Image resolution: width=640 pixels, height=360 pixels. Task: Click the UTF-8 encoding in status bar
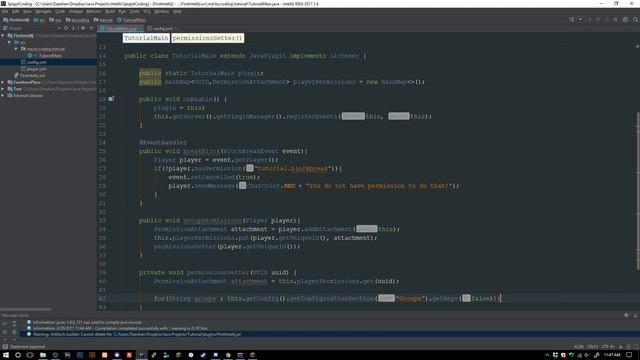(608, 347)
